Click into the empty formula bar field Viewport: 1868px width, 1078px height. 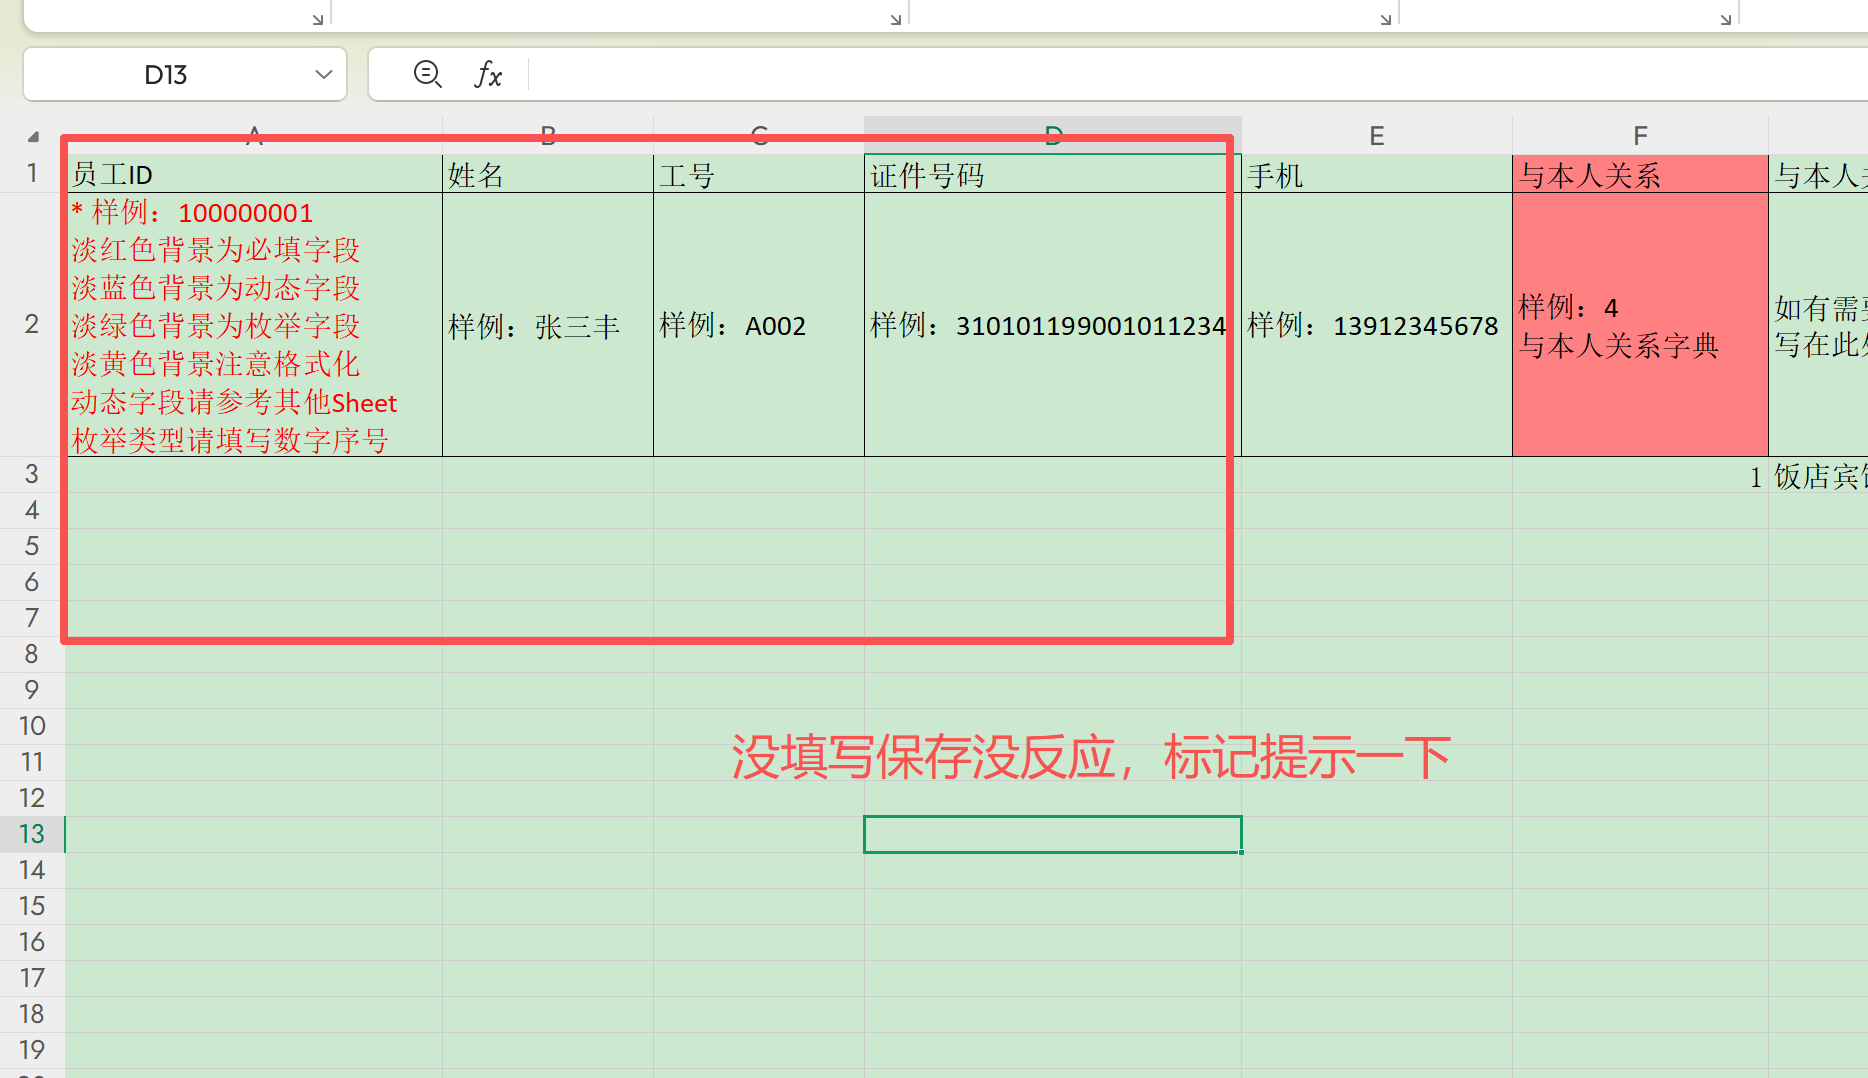tap(1100, 74)
